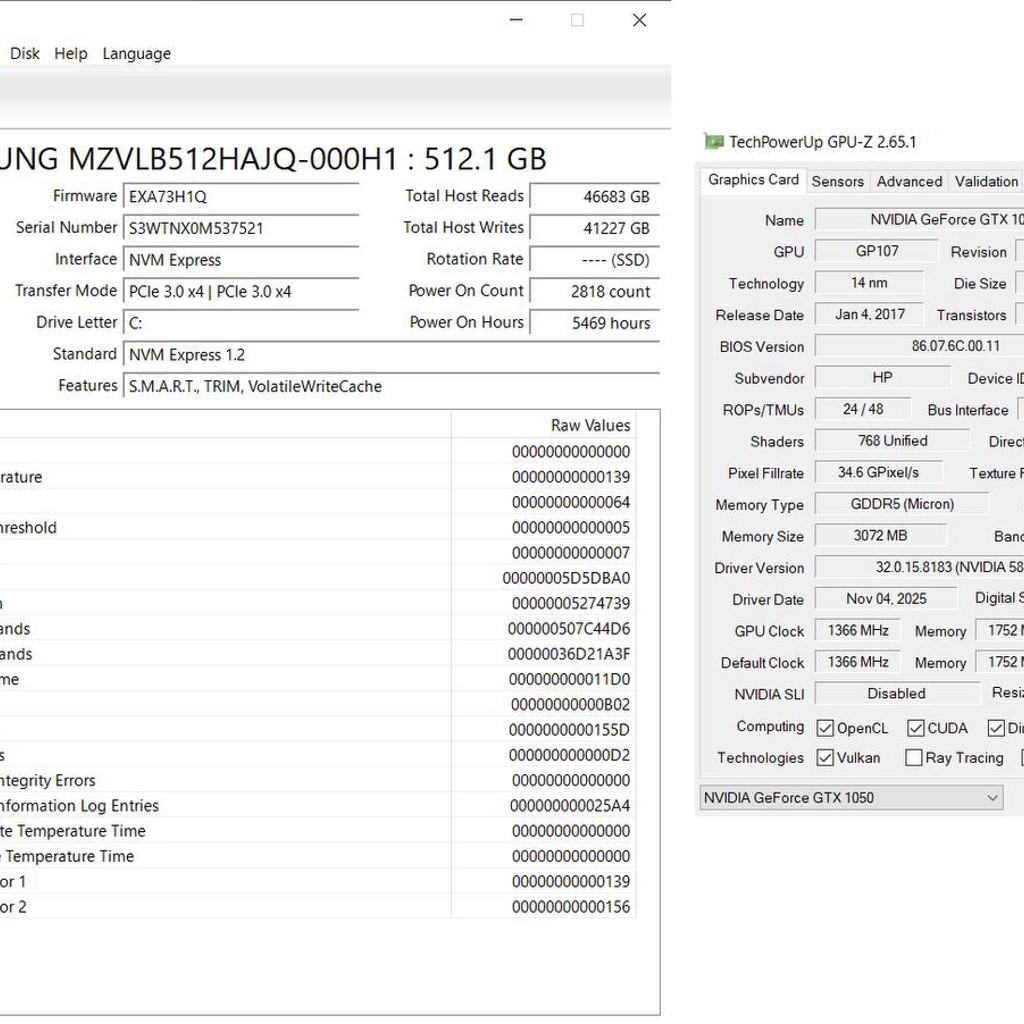Click the Firmware field EXA73H1Q
The image size is (1024, 1024).
tap(241, 197)
